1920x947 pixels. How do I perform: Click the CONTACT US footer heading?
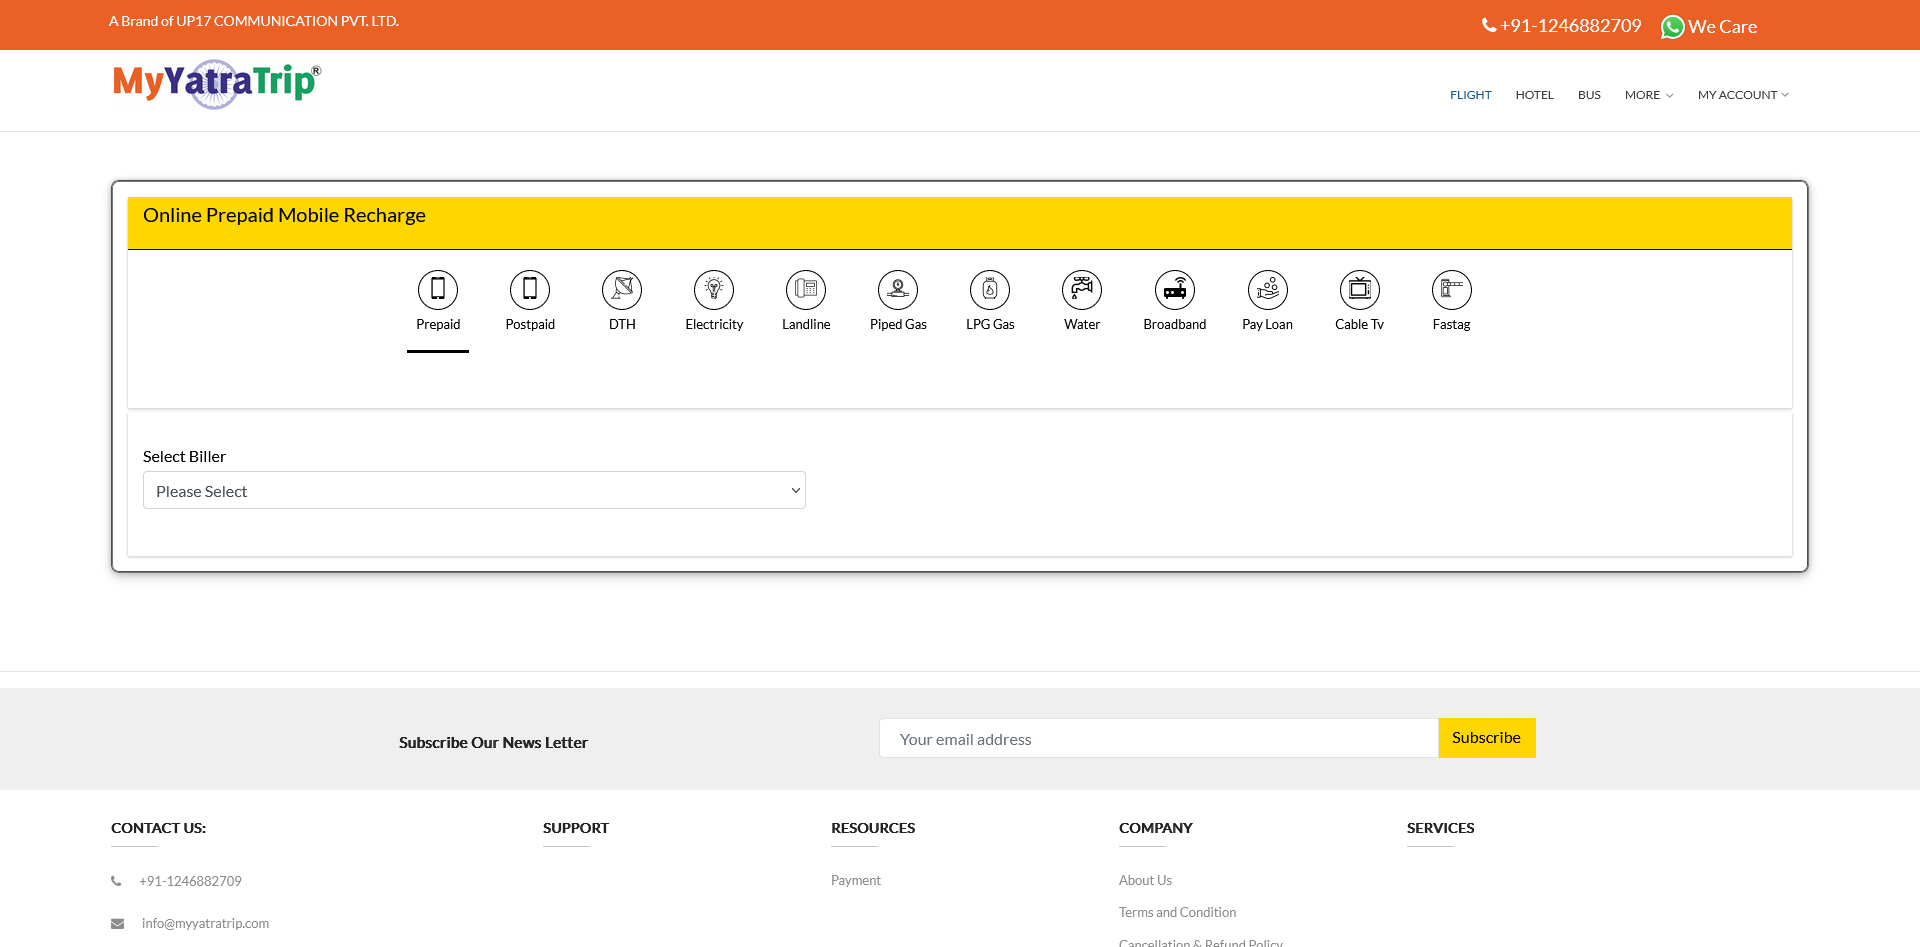pos(158,828)
